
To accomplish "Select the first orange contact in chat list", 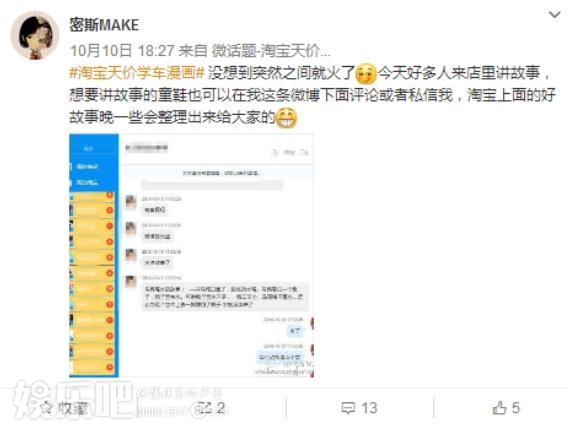I will point(92,196).
